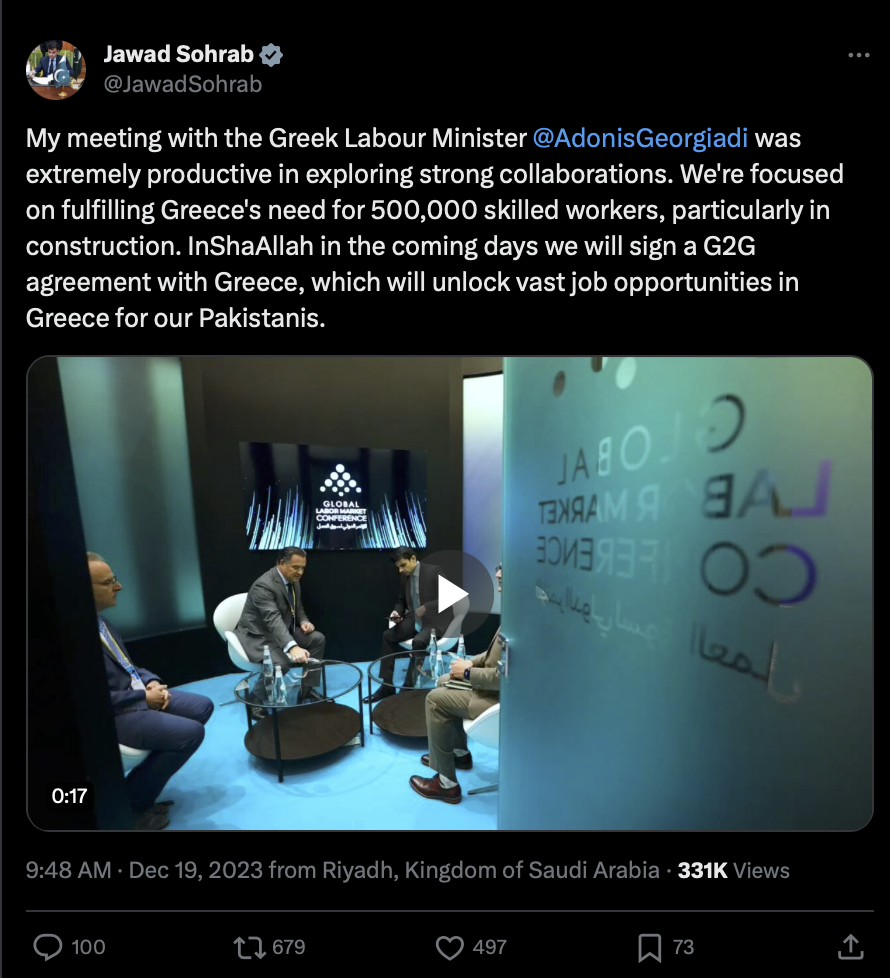
Task: Click the Jawad Sohrab display name
Action: pyautogui.click(x=178, y=54)
